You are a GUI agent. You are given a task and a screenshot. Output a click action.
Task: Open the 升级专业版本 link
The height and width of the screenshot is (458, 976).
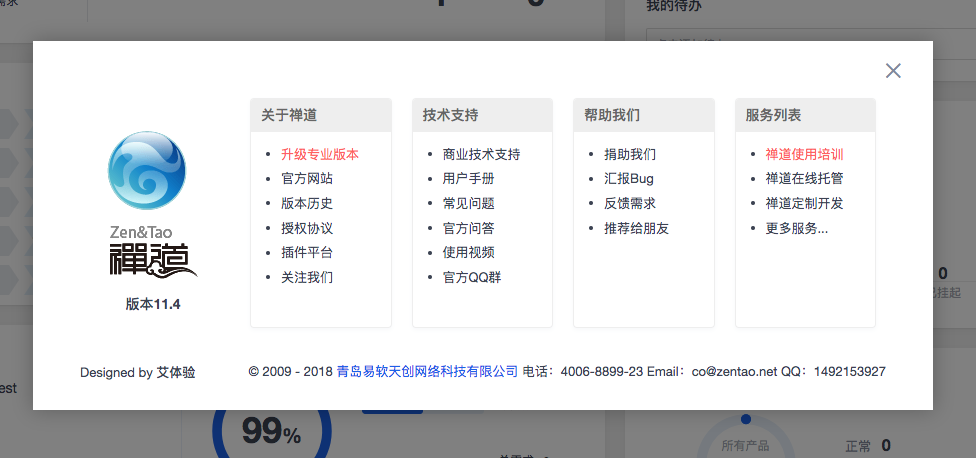pyautogui.click(x=319, y=154)
